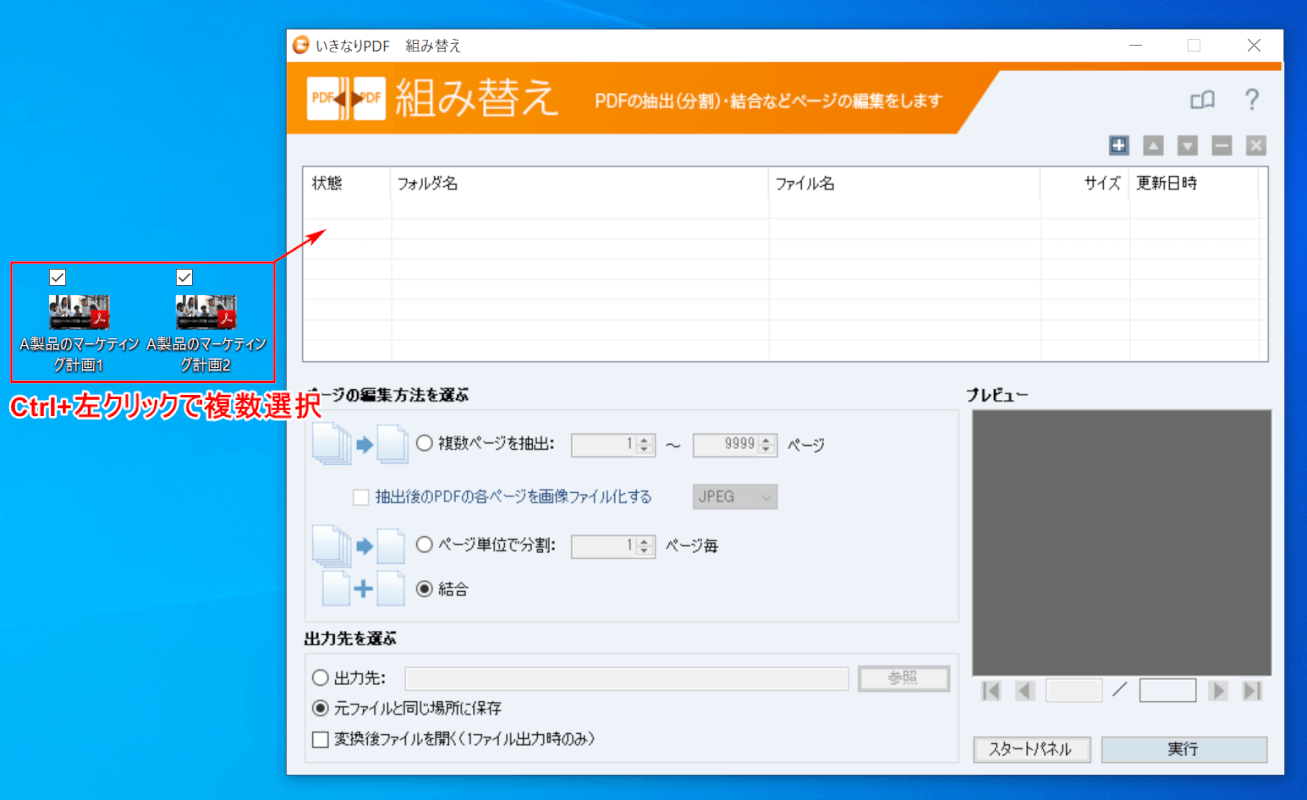Open the manual book icon
Image resolution: width=1307 pixels, height=800 pixels.
coord(1202,100)
